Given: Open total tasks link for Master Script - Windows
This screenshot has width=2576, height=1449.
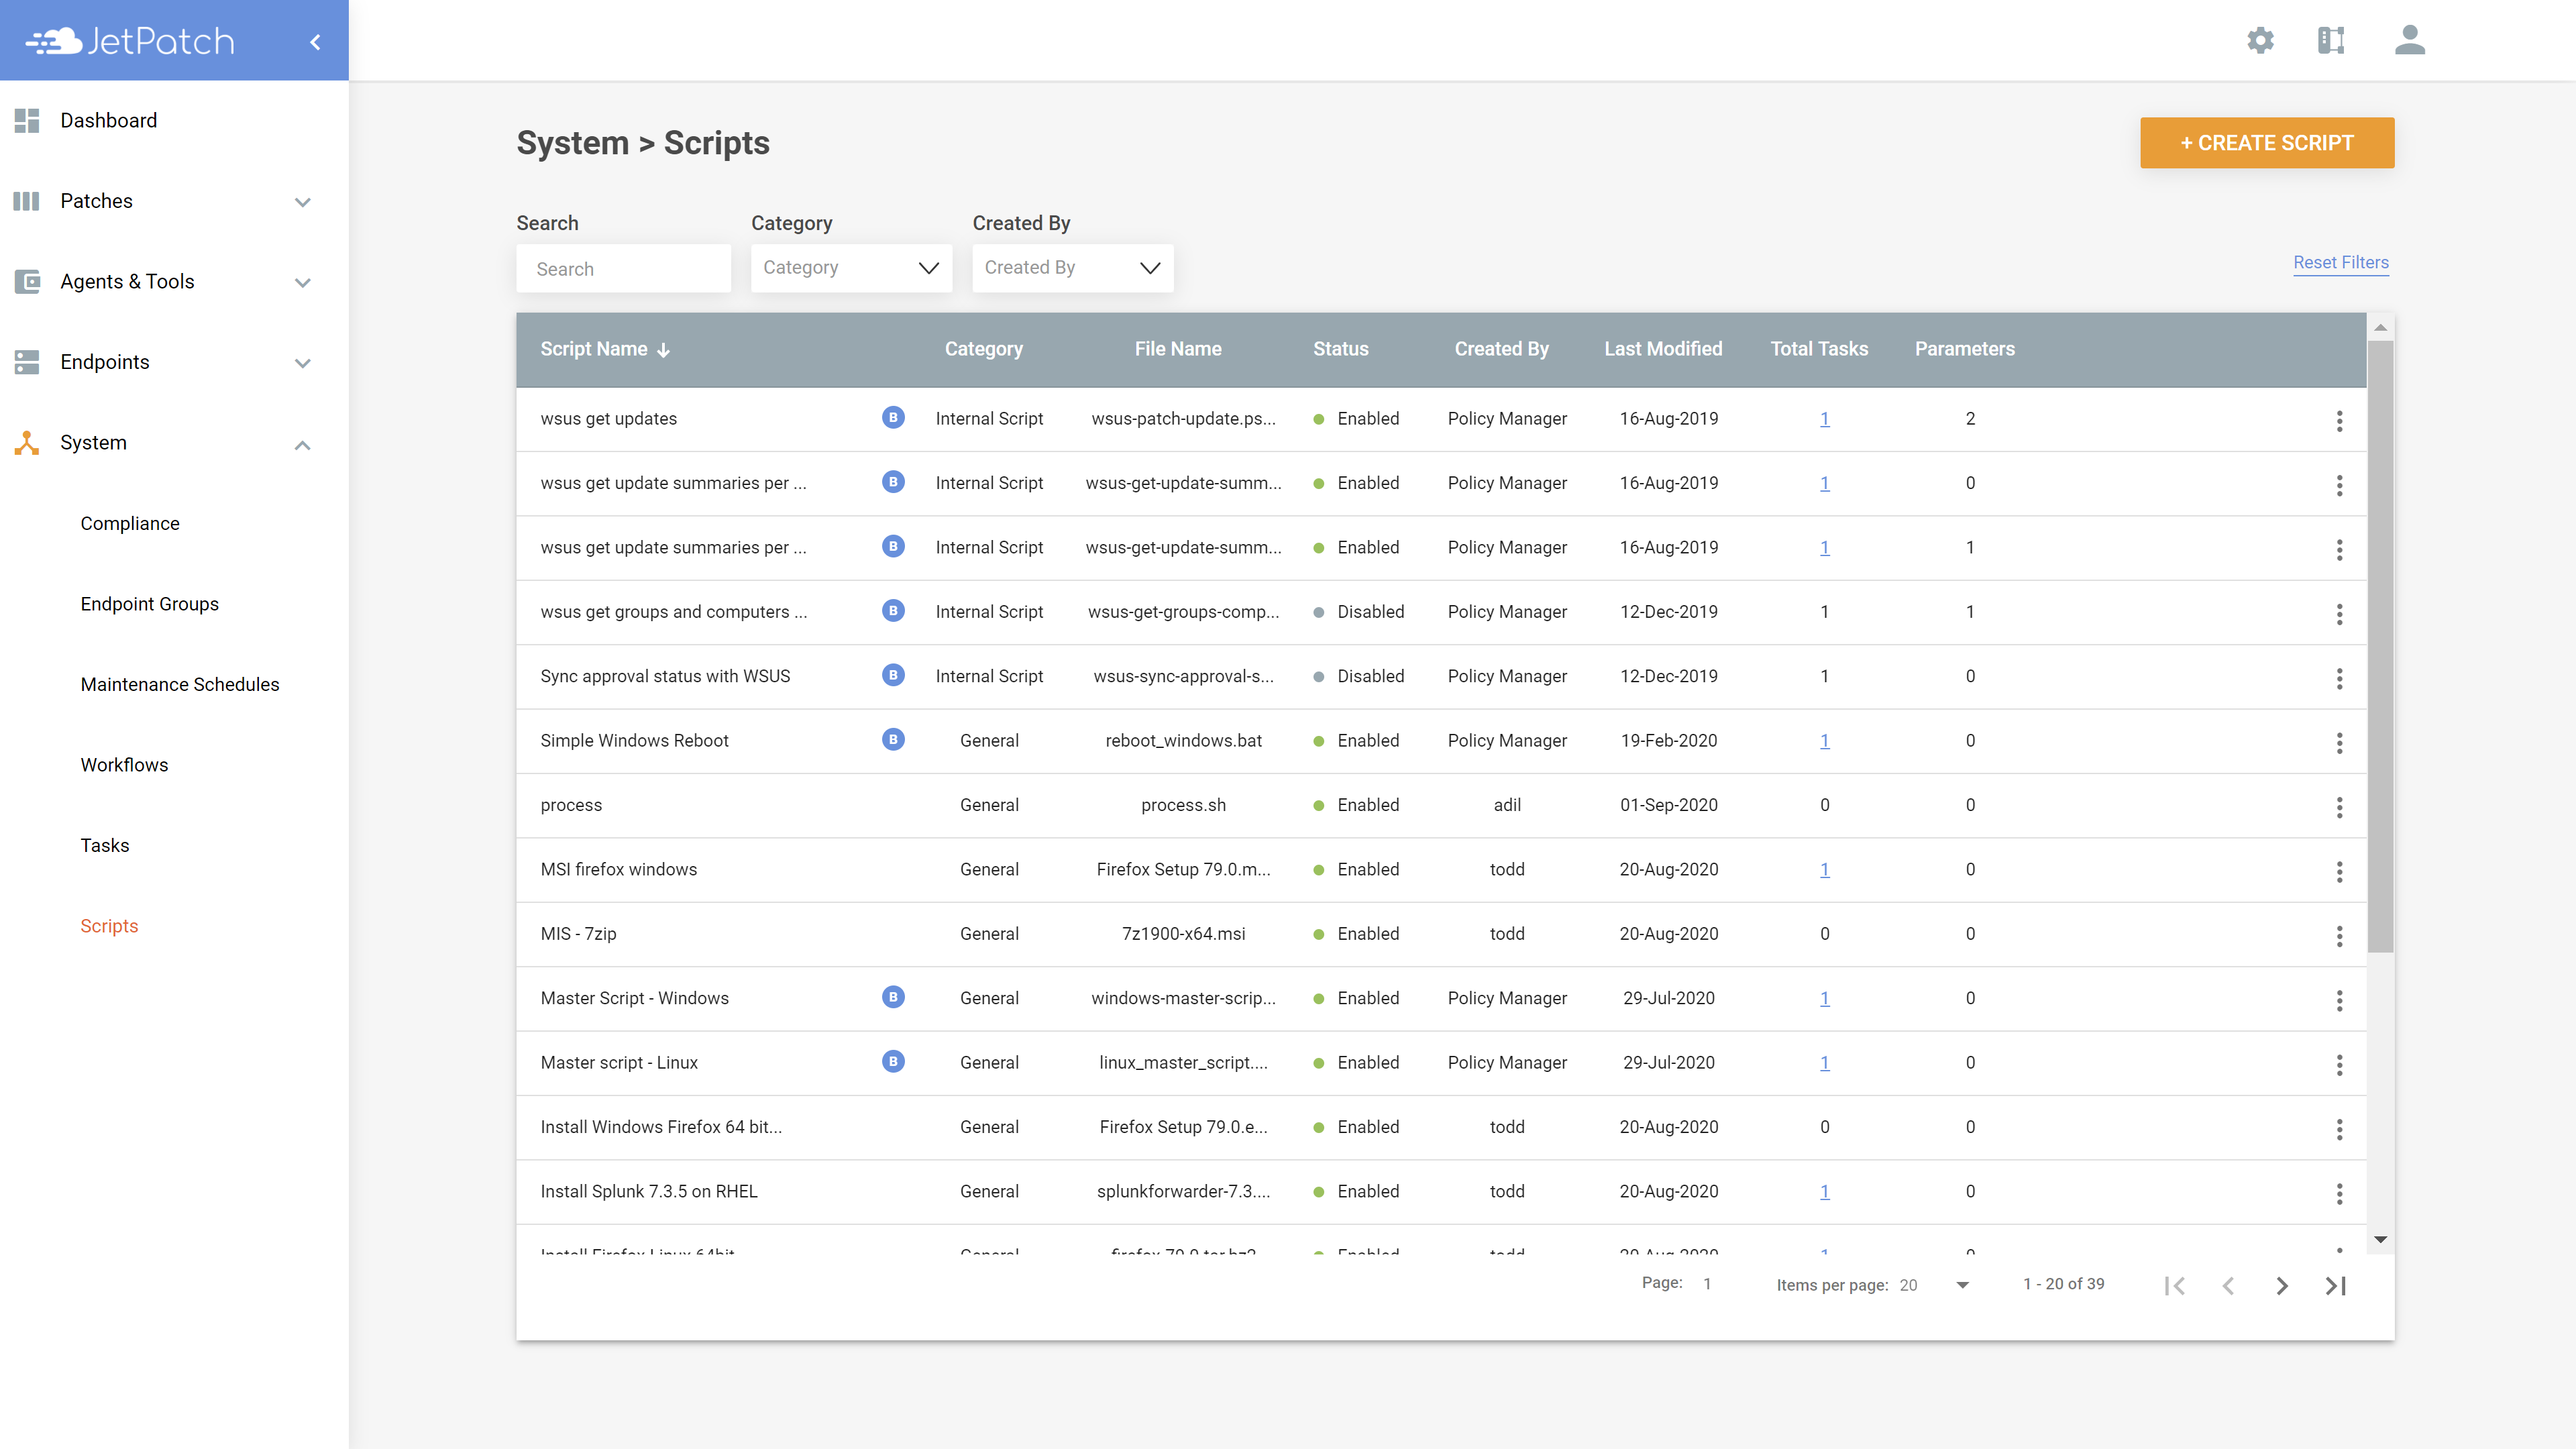Looking at the screenshot, I should point(1824,999).
